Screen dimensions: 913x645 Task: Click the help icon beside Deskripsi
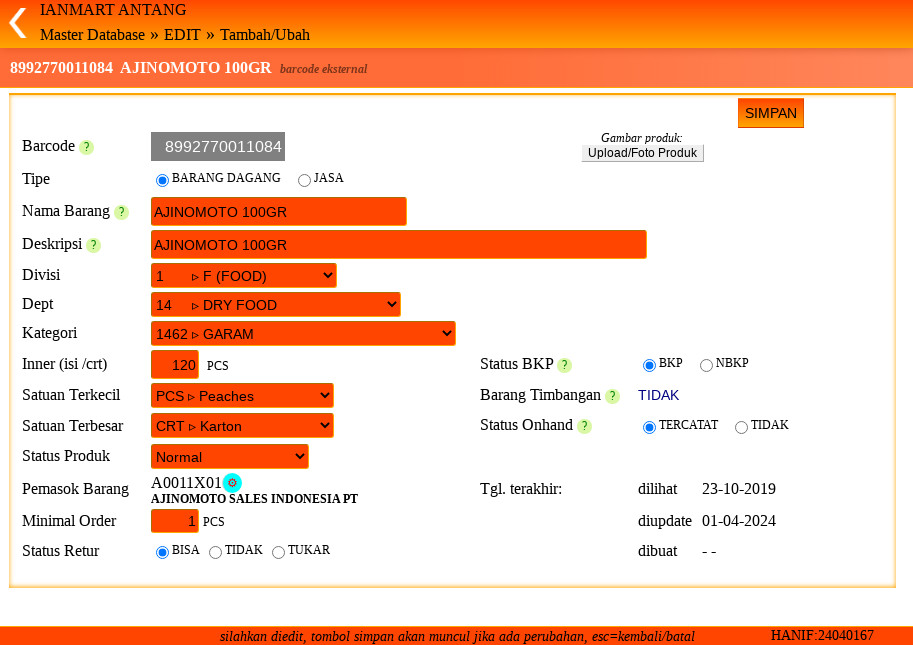pyautogui.click(x=93, y=245)
